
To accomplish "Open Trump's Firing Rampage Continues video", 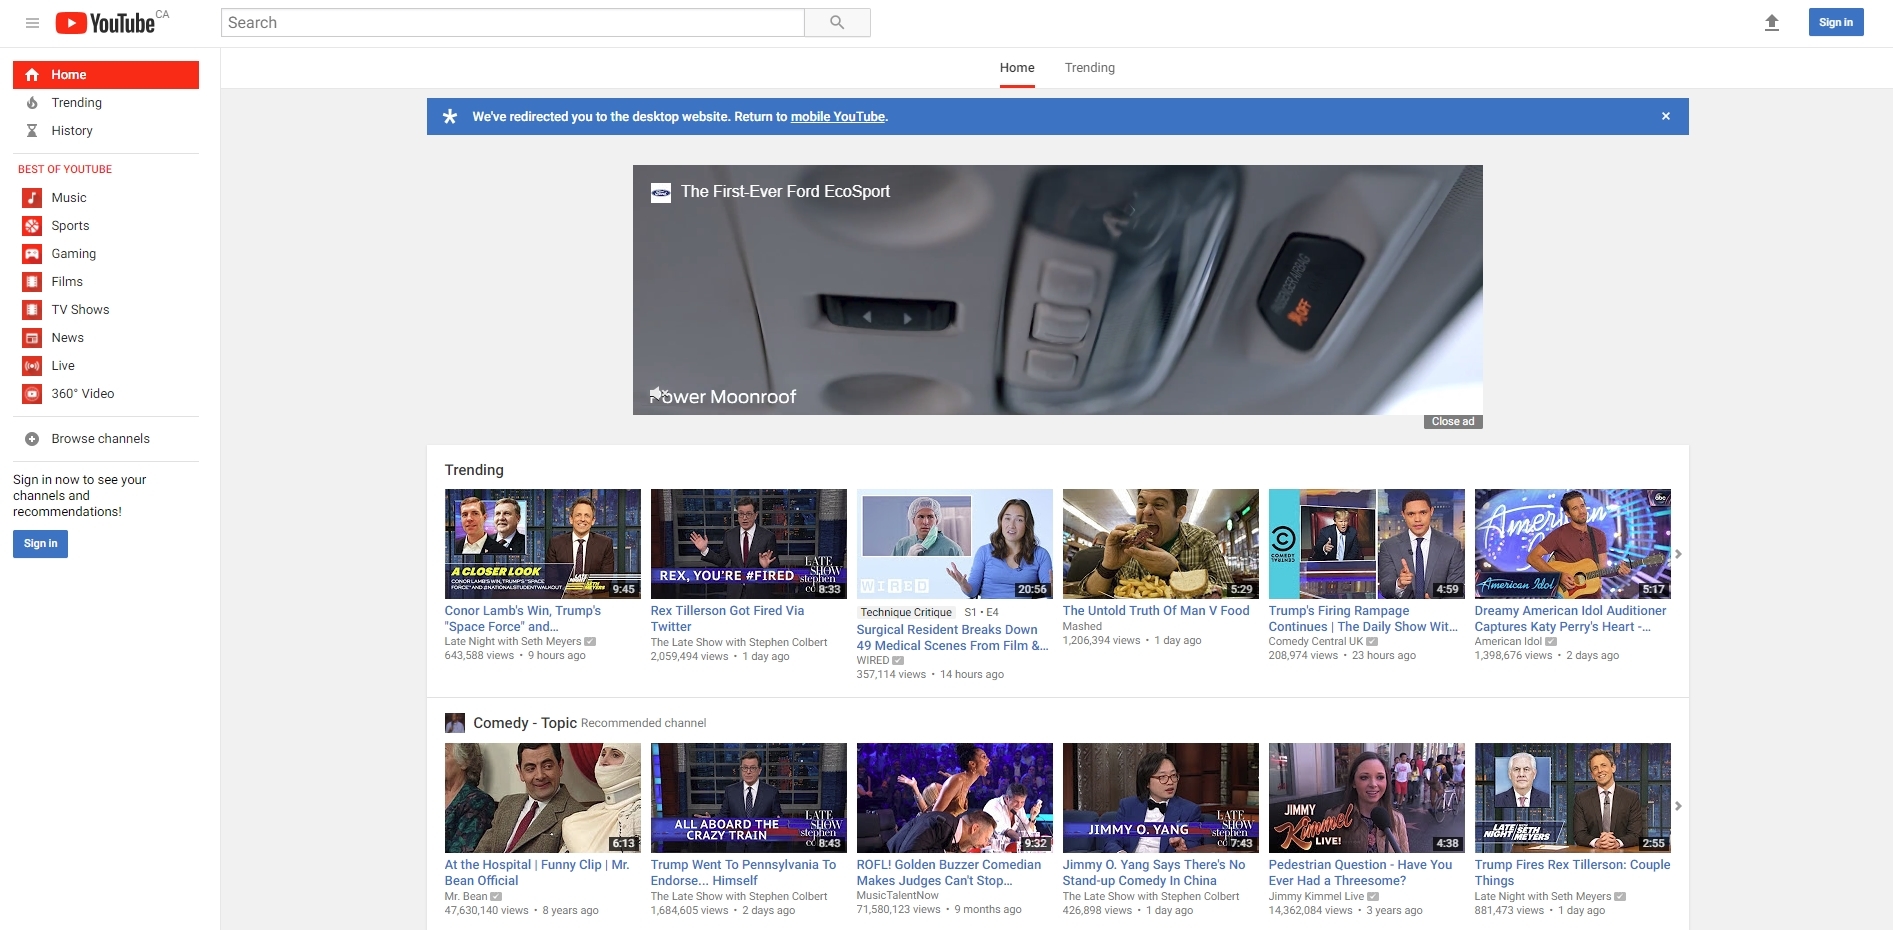I will [1363, 619].
